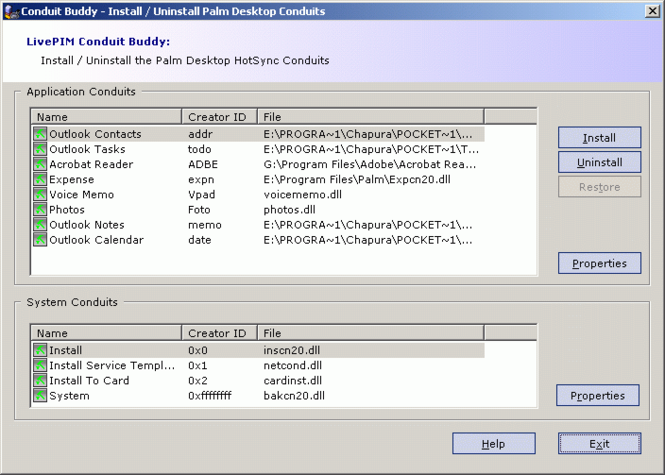The height and width of the screenshot is (475, 665).
Task: Click the 'memo' creator ID cell
Action: (x=204, y=225)
